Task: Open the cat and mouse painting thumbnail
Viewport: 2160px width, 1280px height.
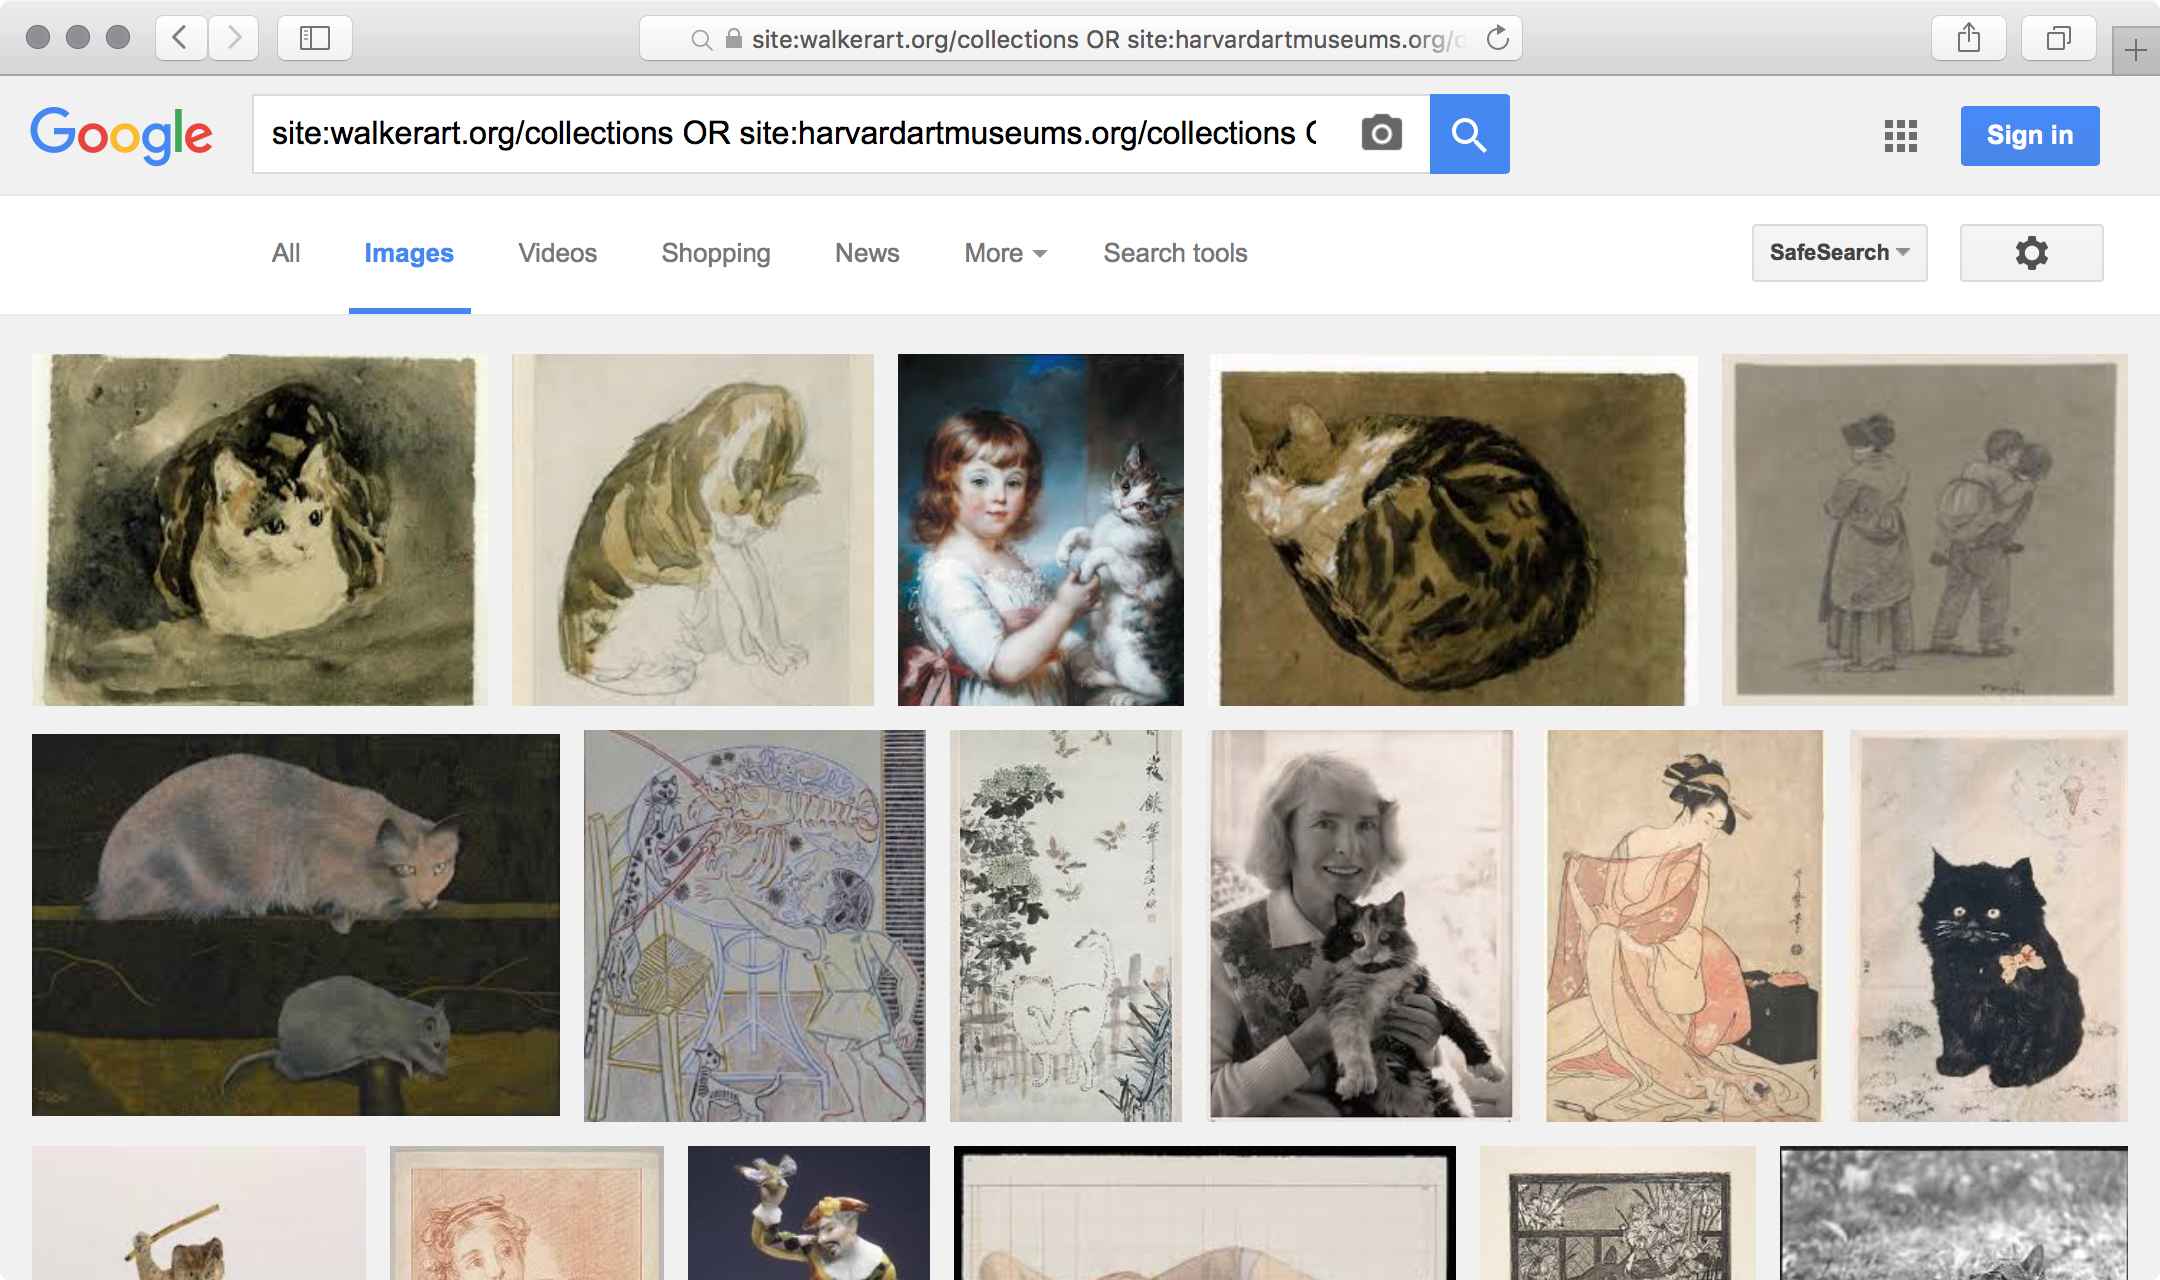Action: pos(296,925)
